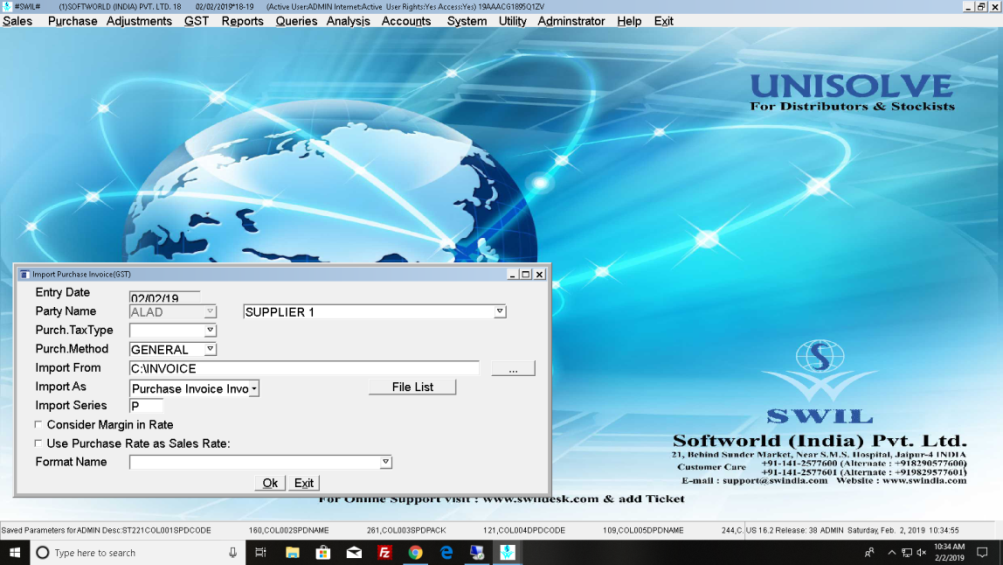Click the taskbar microphone icon

click(x=233, y=553)
